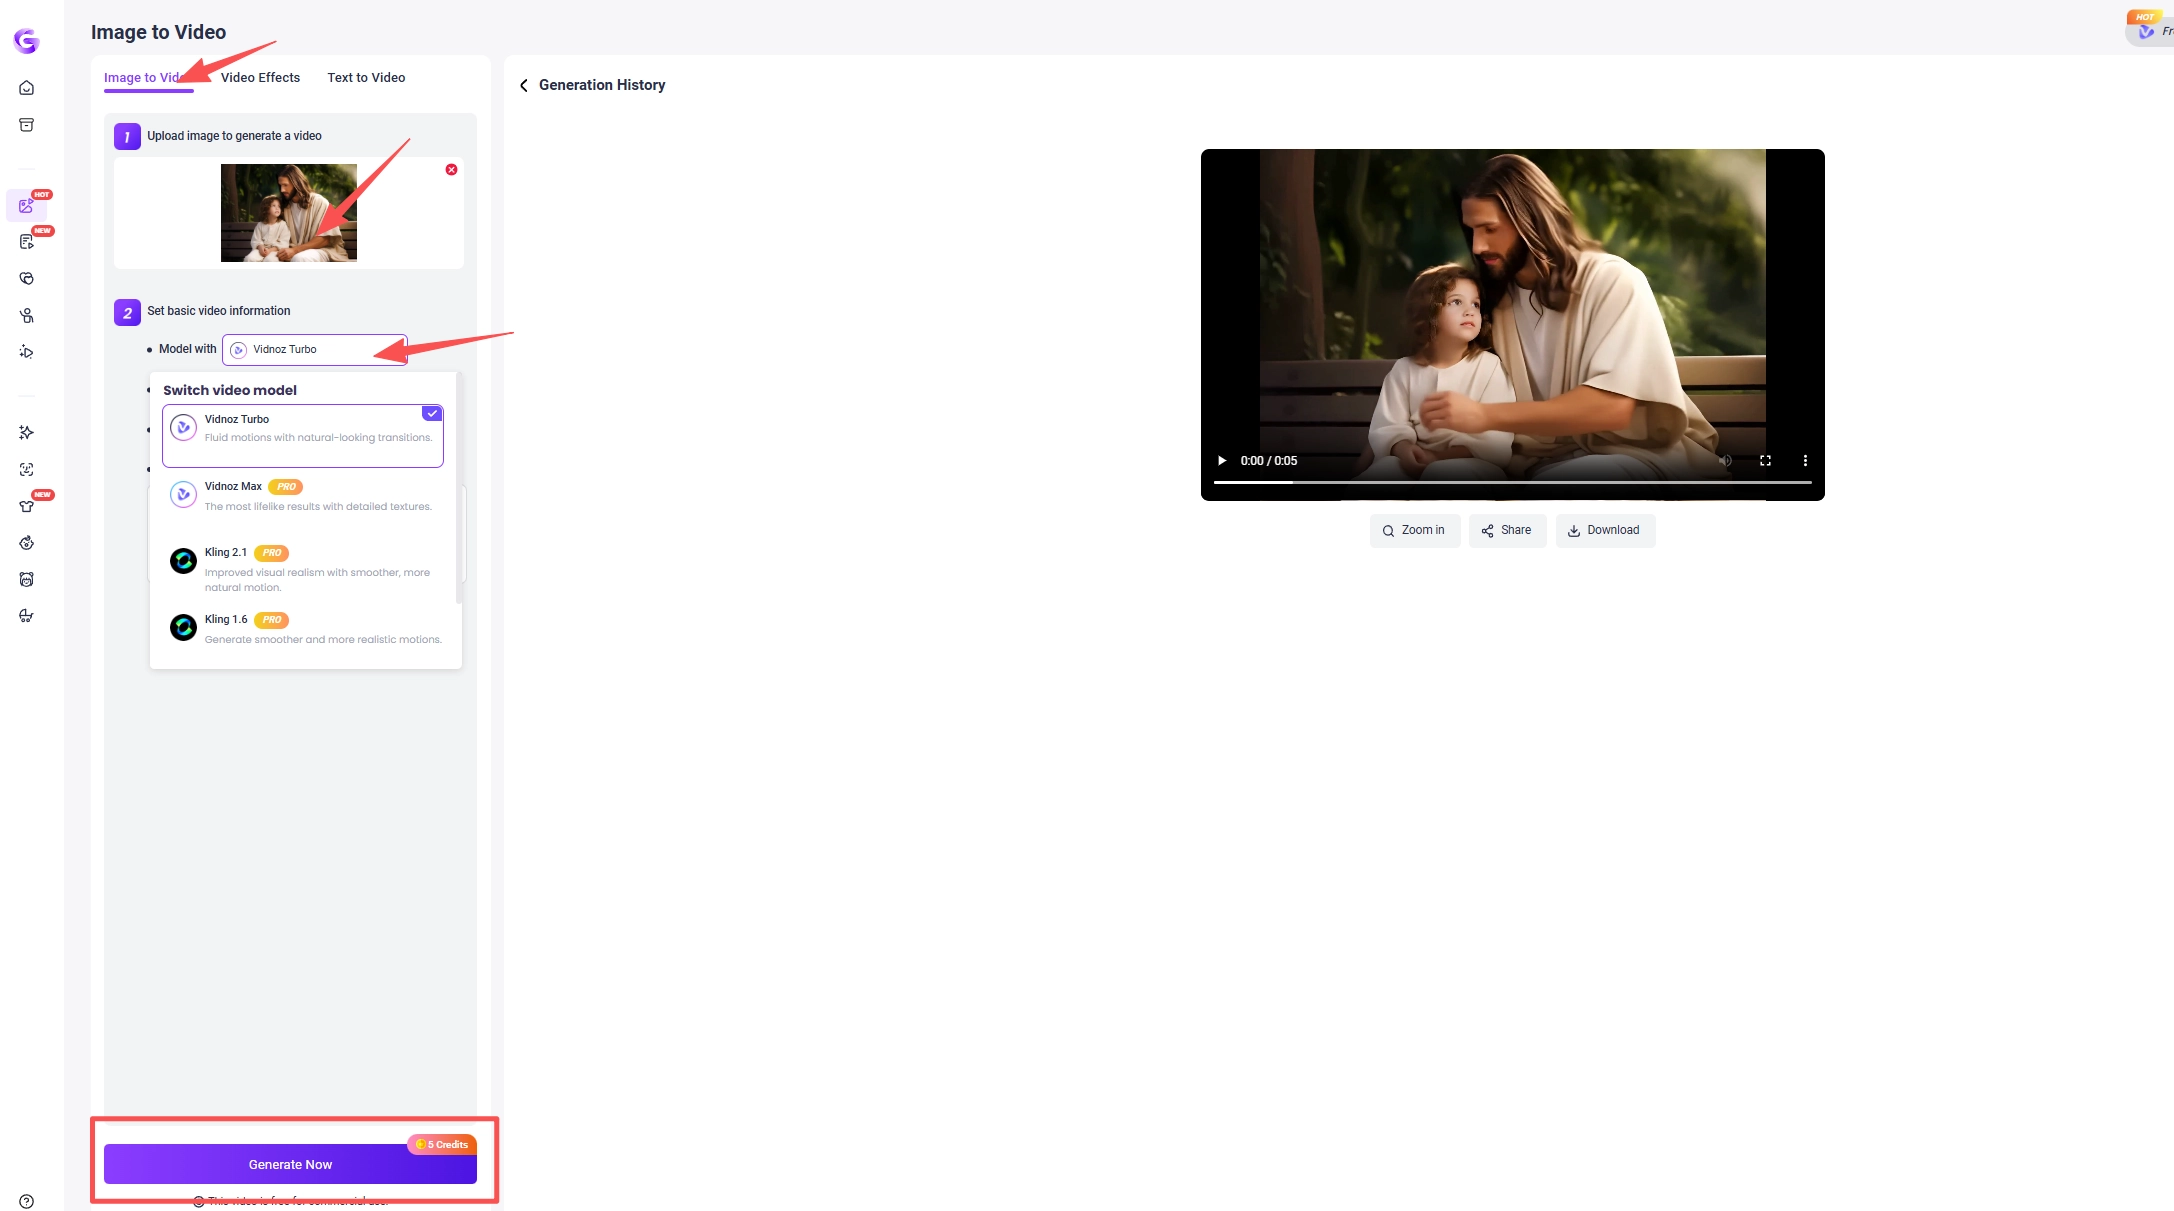Screen dimensions: 2174x1211
Task: Select the sparkles enhancement icon in the sidebar
Action: tap(26, 432)
